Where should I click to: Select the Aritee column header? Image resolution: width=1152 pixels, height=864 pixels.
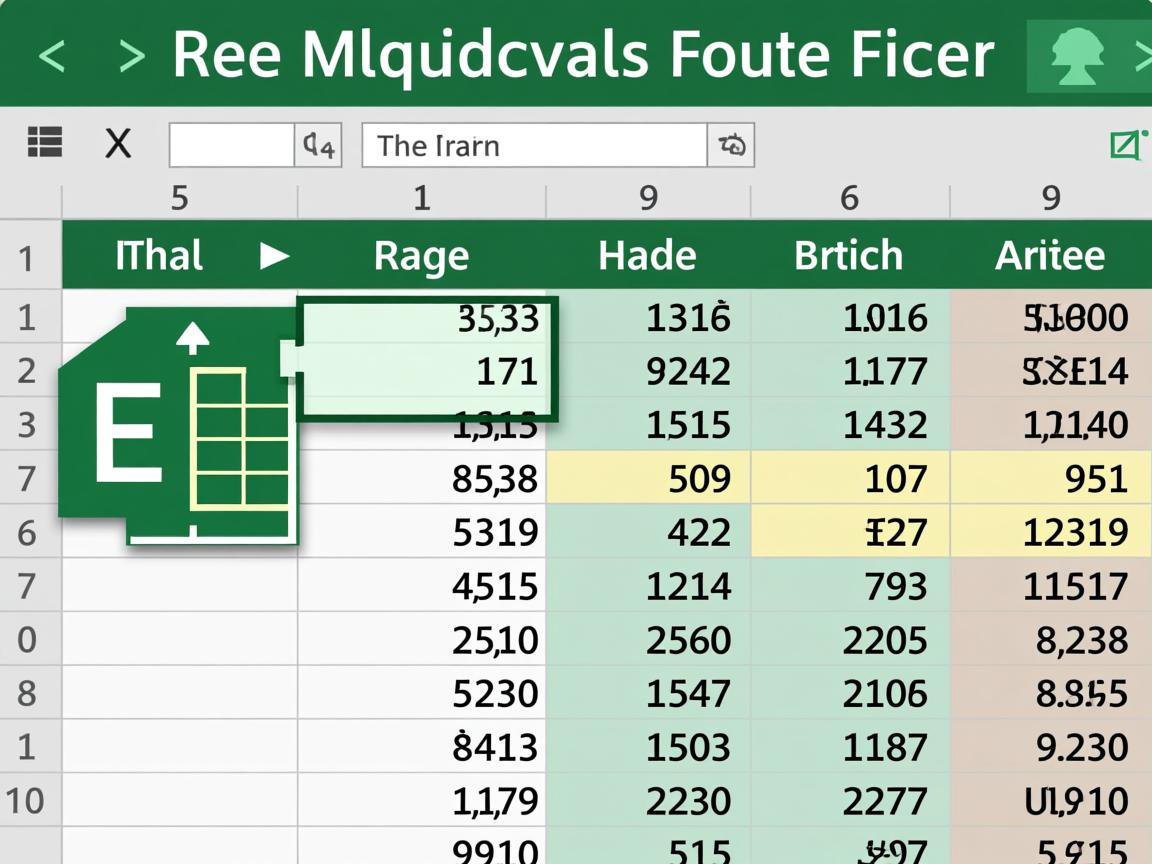pyautogui.click(x=1049, y=256)
